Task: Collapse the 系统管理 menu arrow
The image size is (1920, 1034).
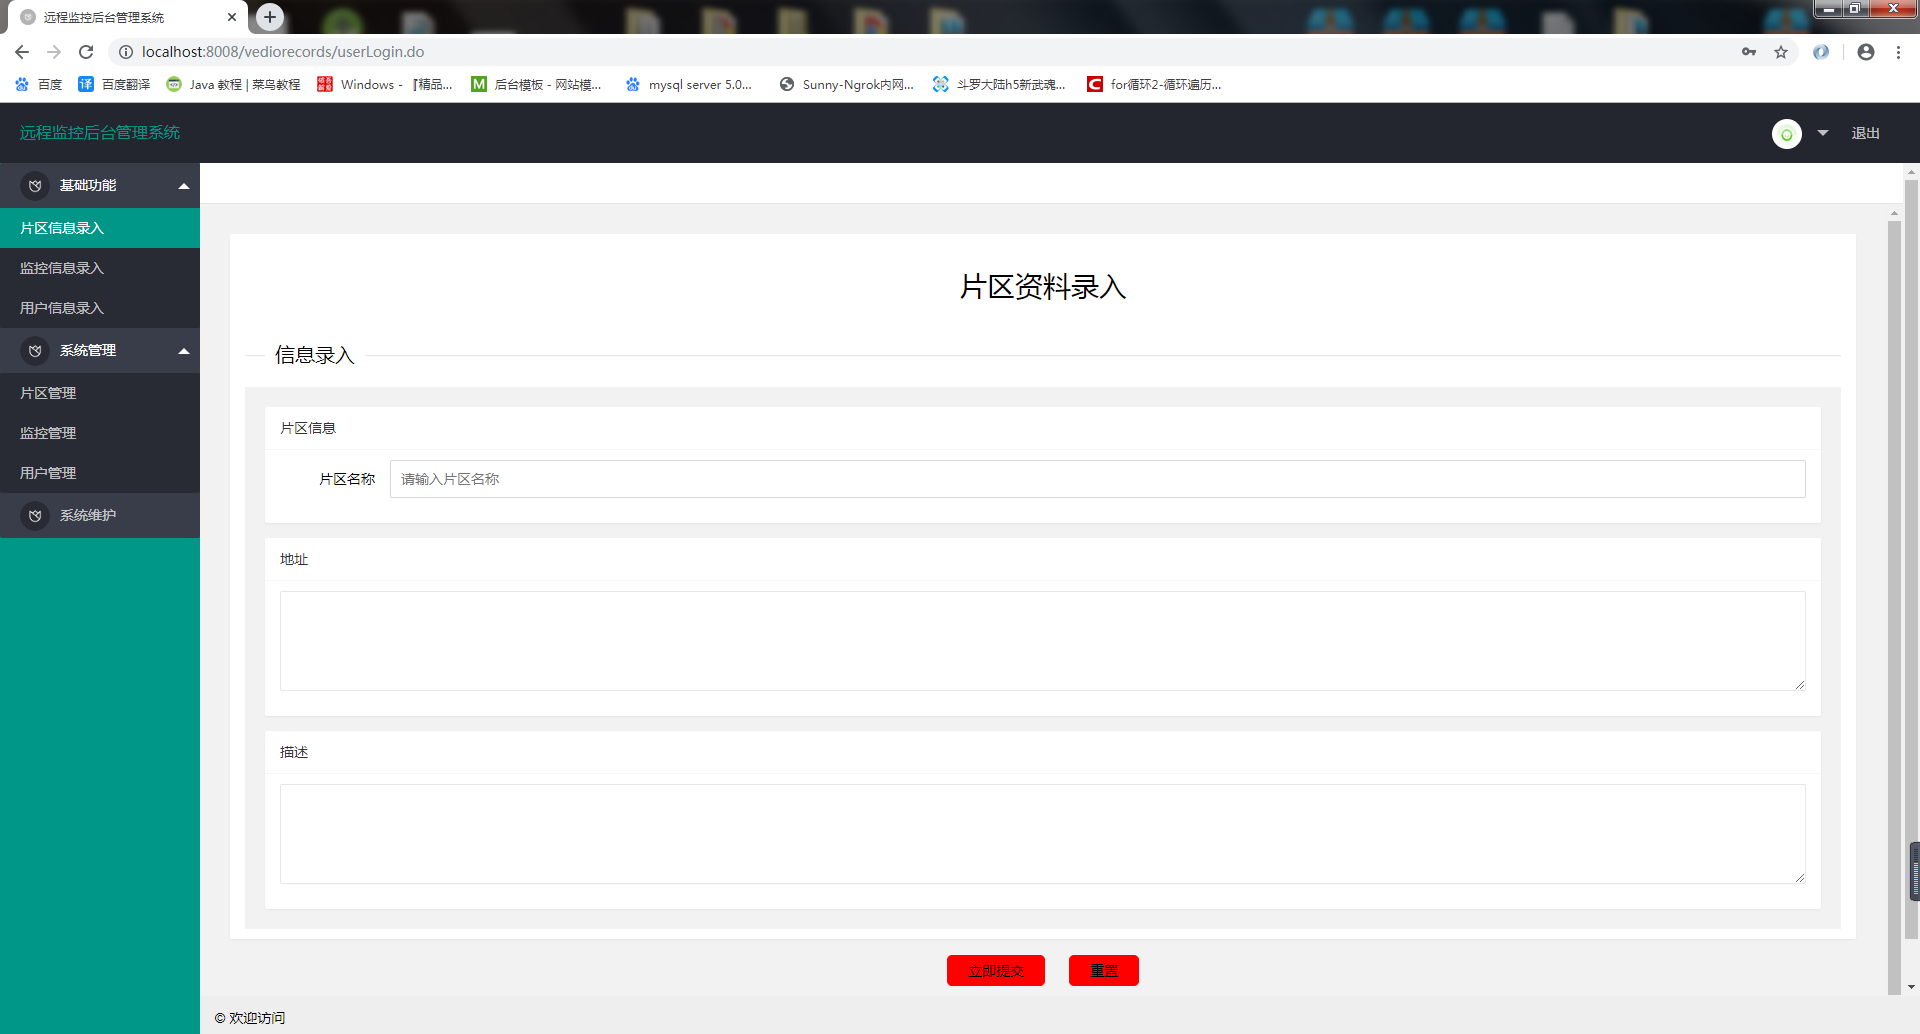Action: pos(184,351)
